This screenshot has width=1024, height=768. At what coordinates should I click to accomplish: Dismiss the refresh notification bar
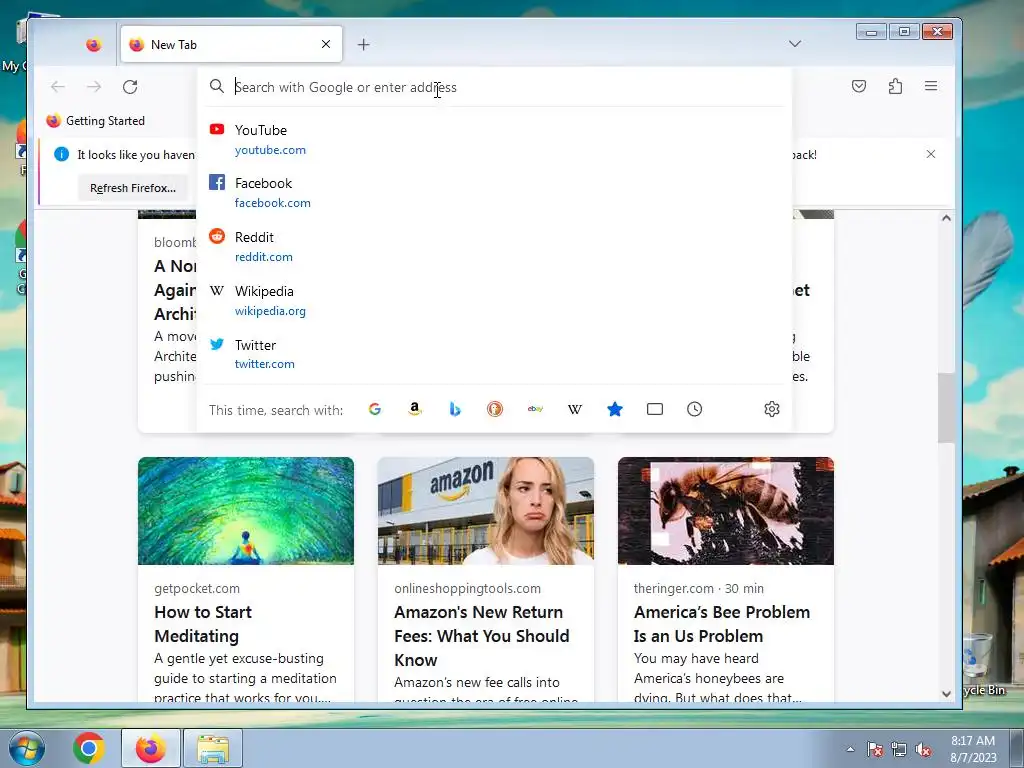(x=931, y=154)
